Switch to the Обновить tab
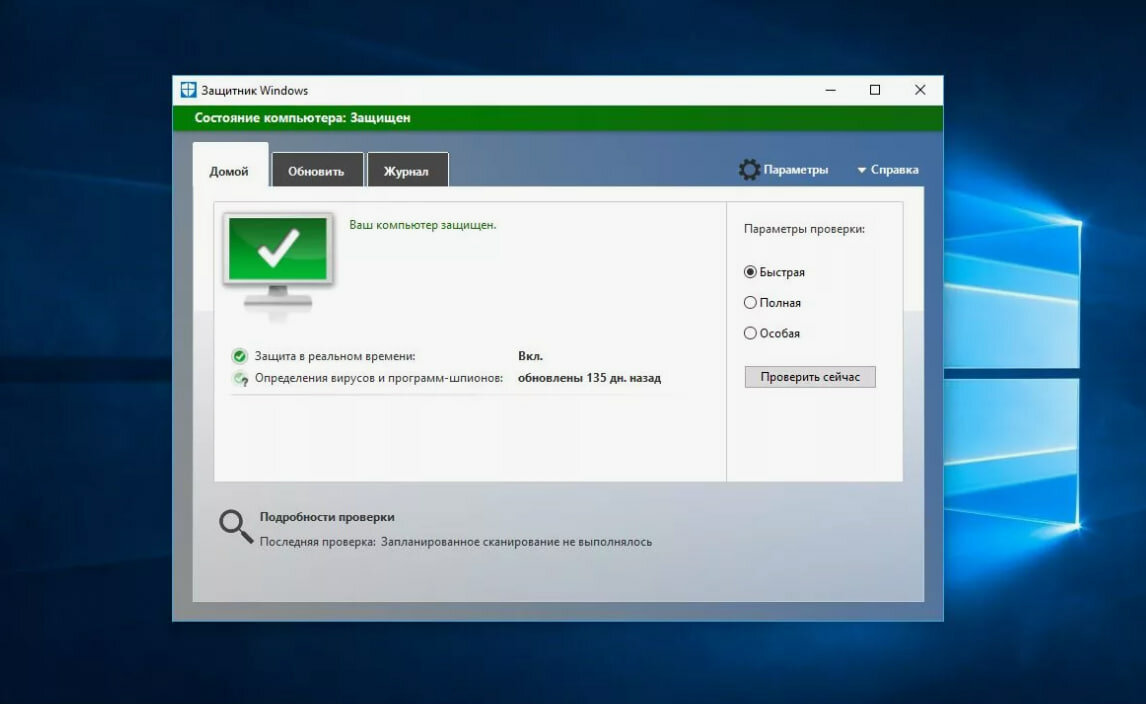 (316, 171)
